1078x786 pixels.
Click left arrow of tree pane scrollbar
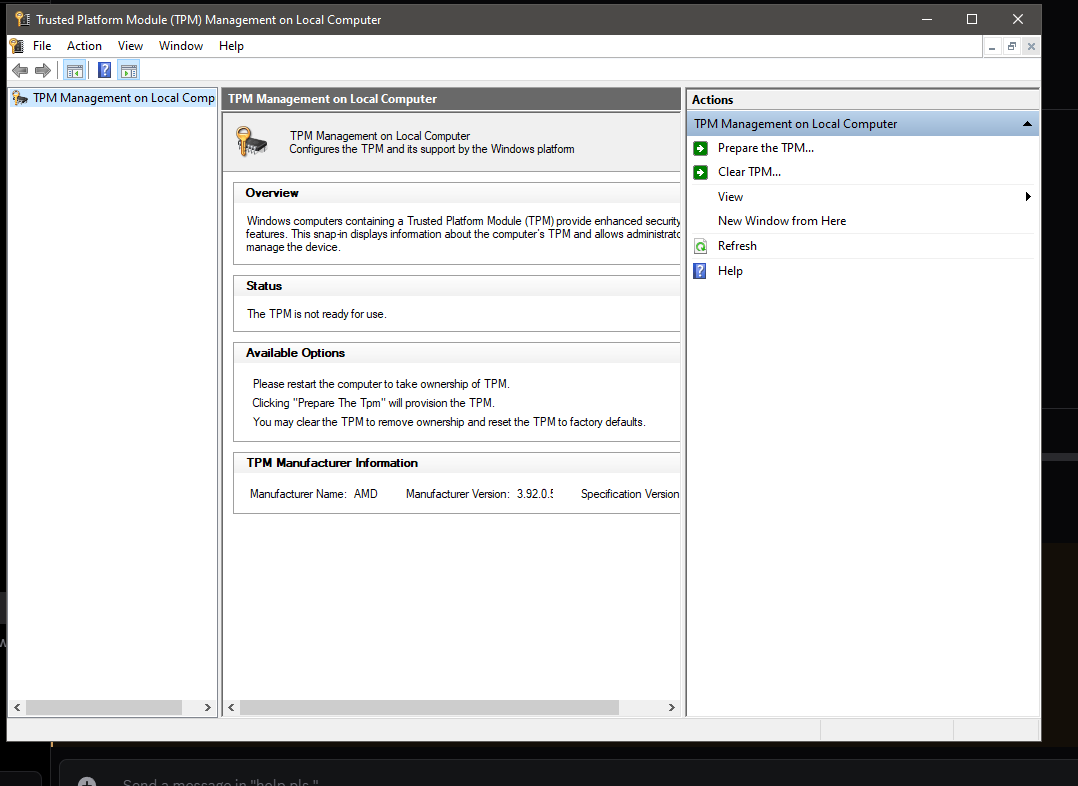[17, 708]
